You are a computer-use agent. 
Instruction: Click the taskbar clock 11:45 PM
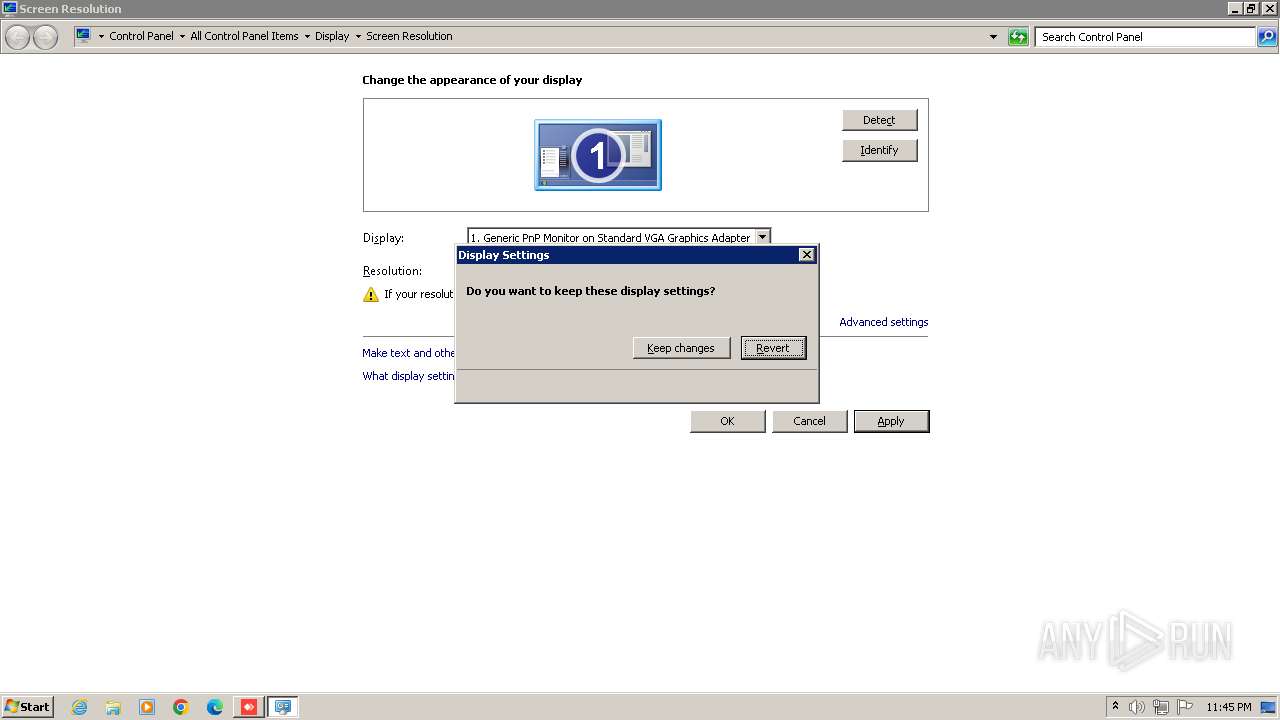click(1229, 707)
